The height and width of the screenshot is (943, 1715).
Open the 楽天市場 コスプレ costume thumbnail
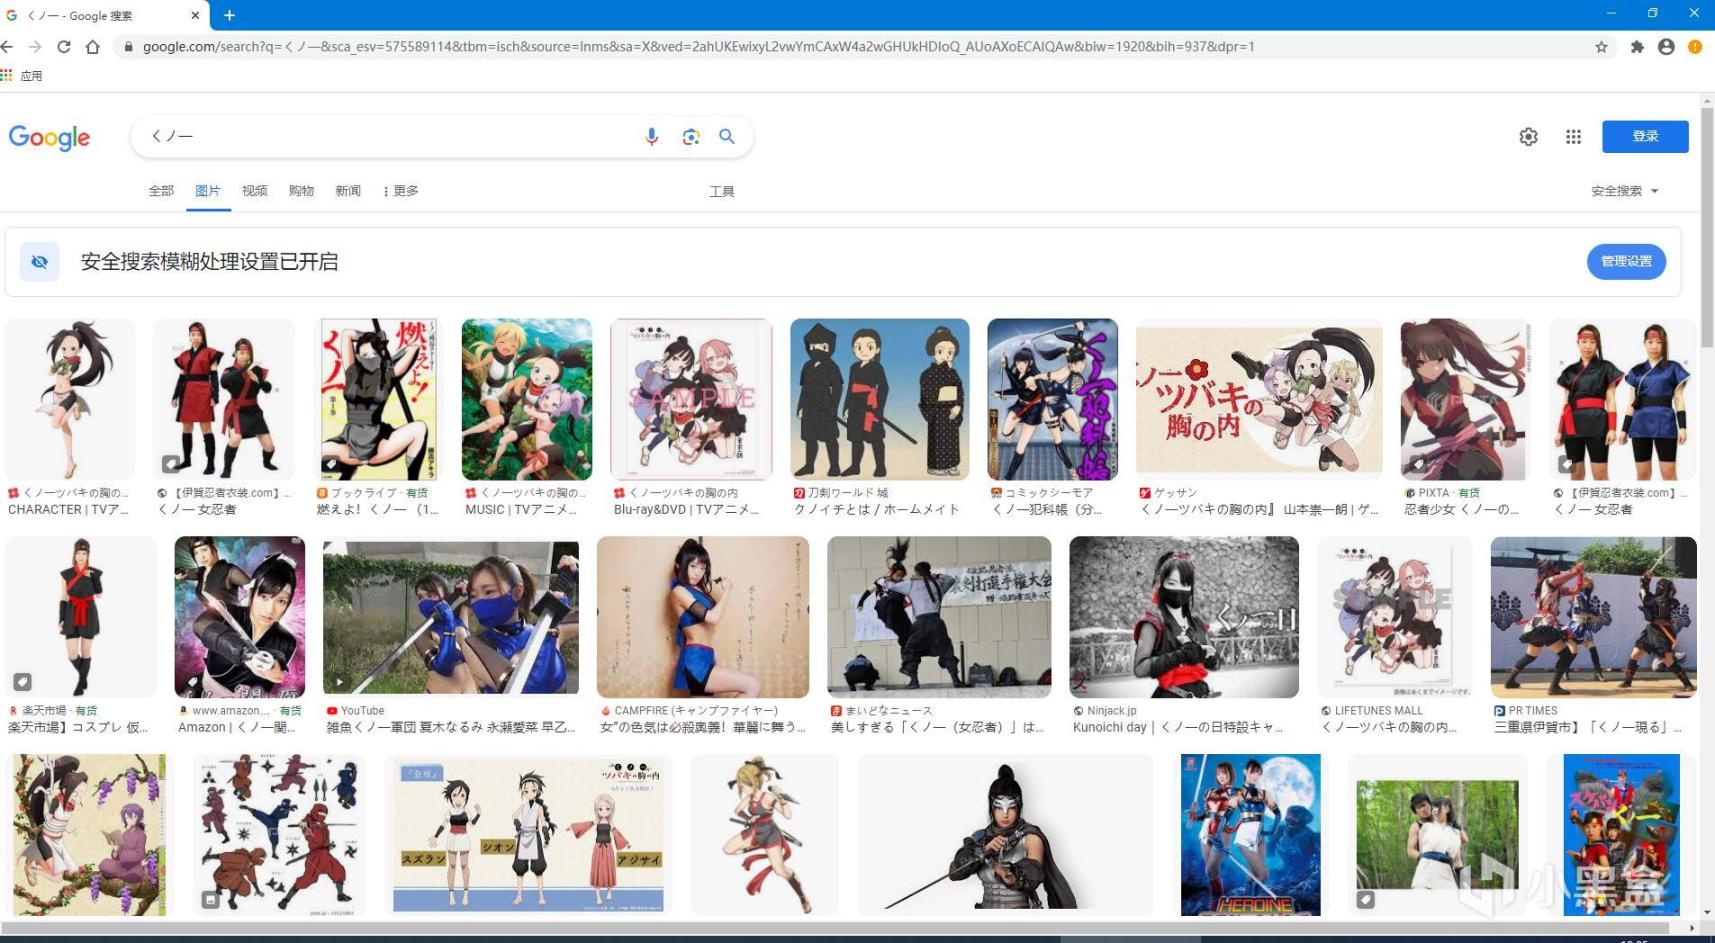pos(80,617)
